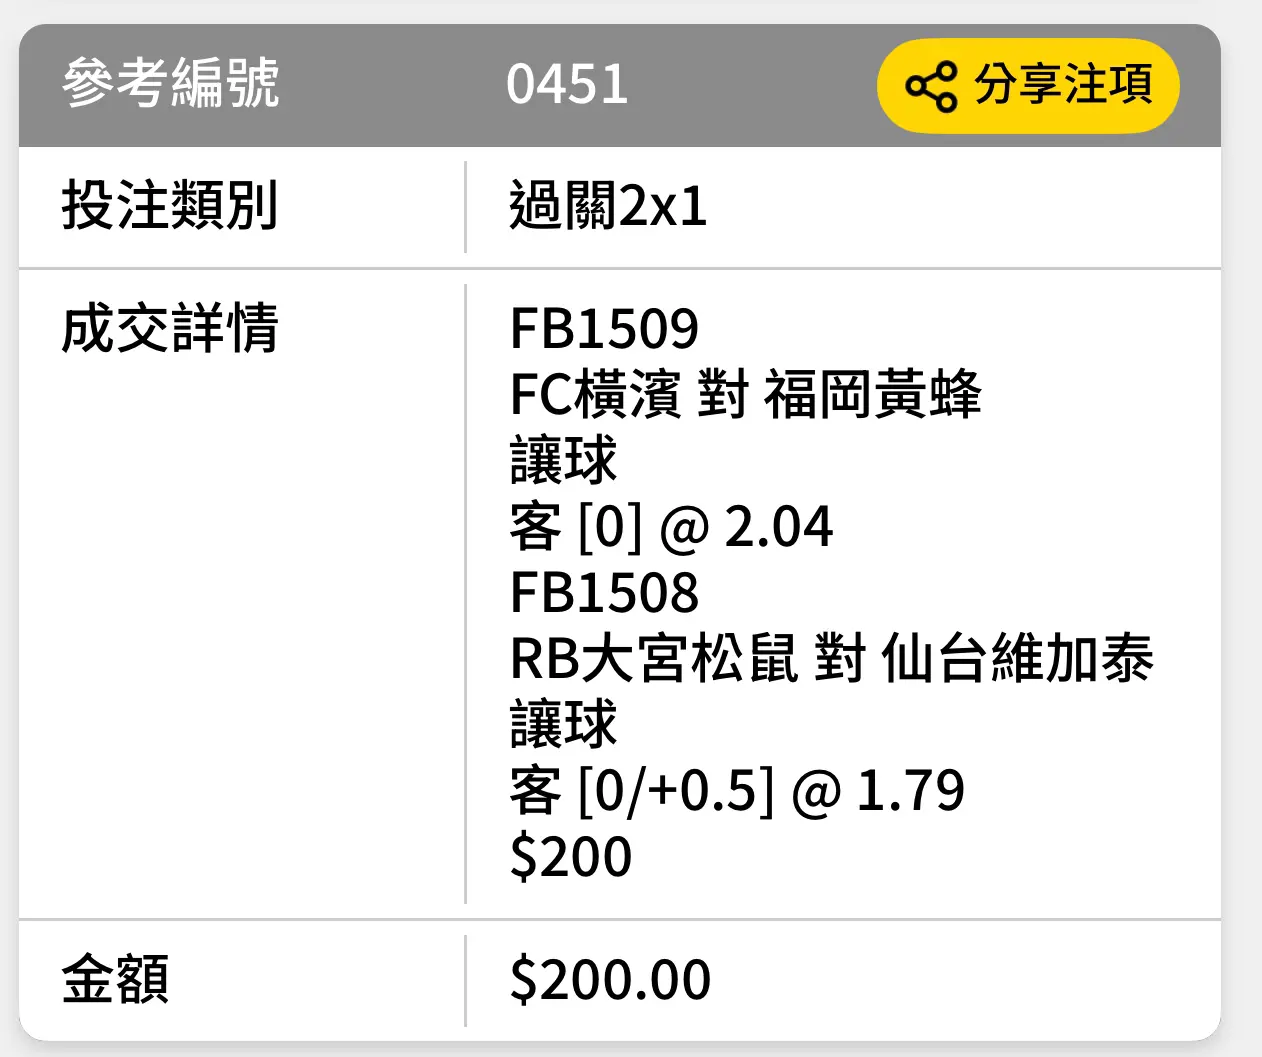Select the 過關2x1 bet type text
Image resolution: width=1262 pixels, height=1057 pixels.
[x=608, y=206]
